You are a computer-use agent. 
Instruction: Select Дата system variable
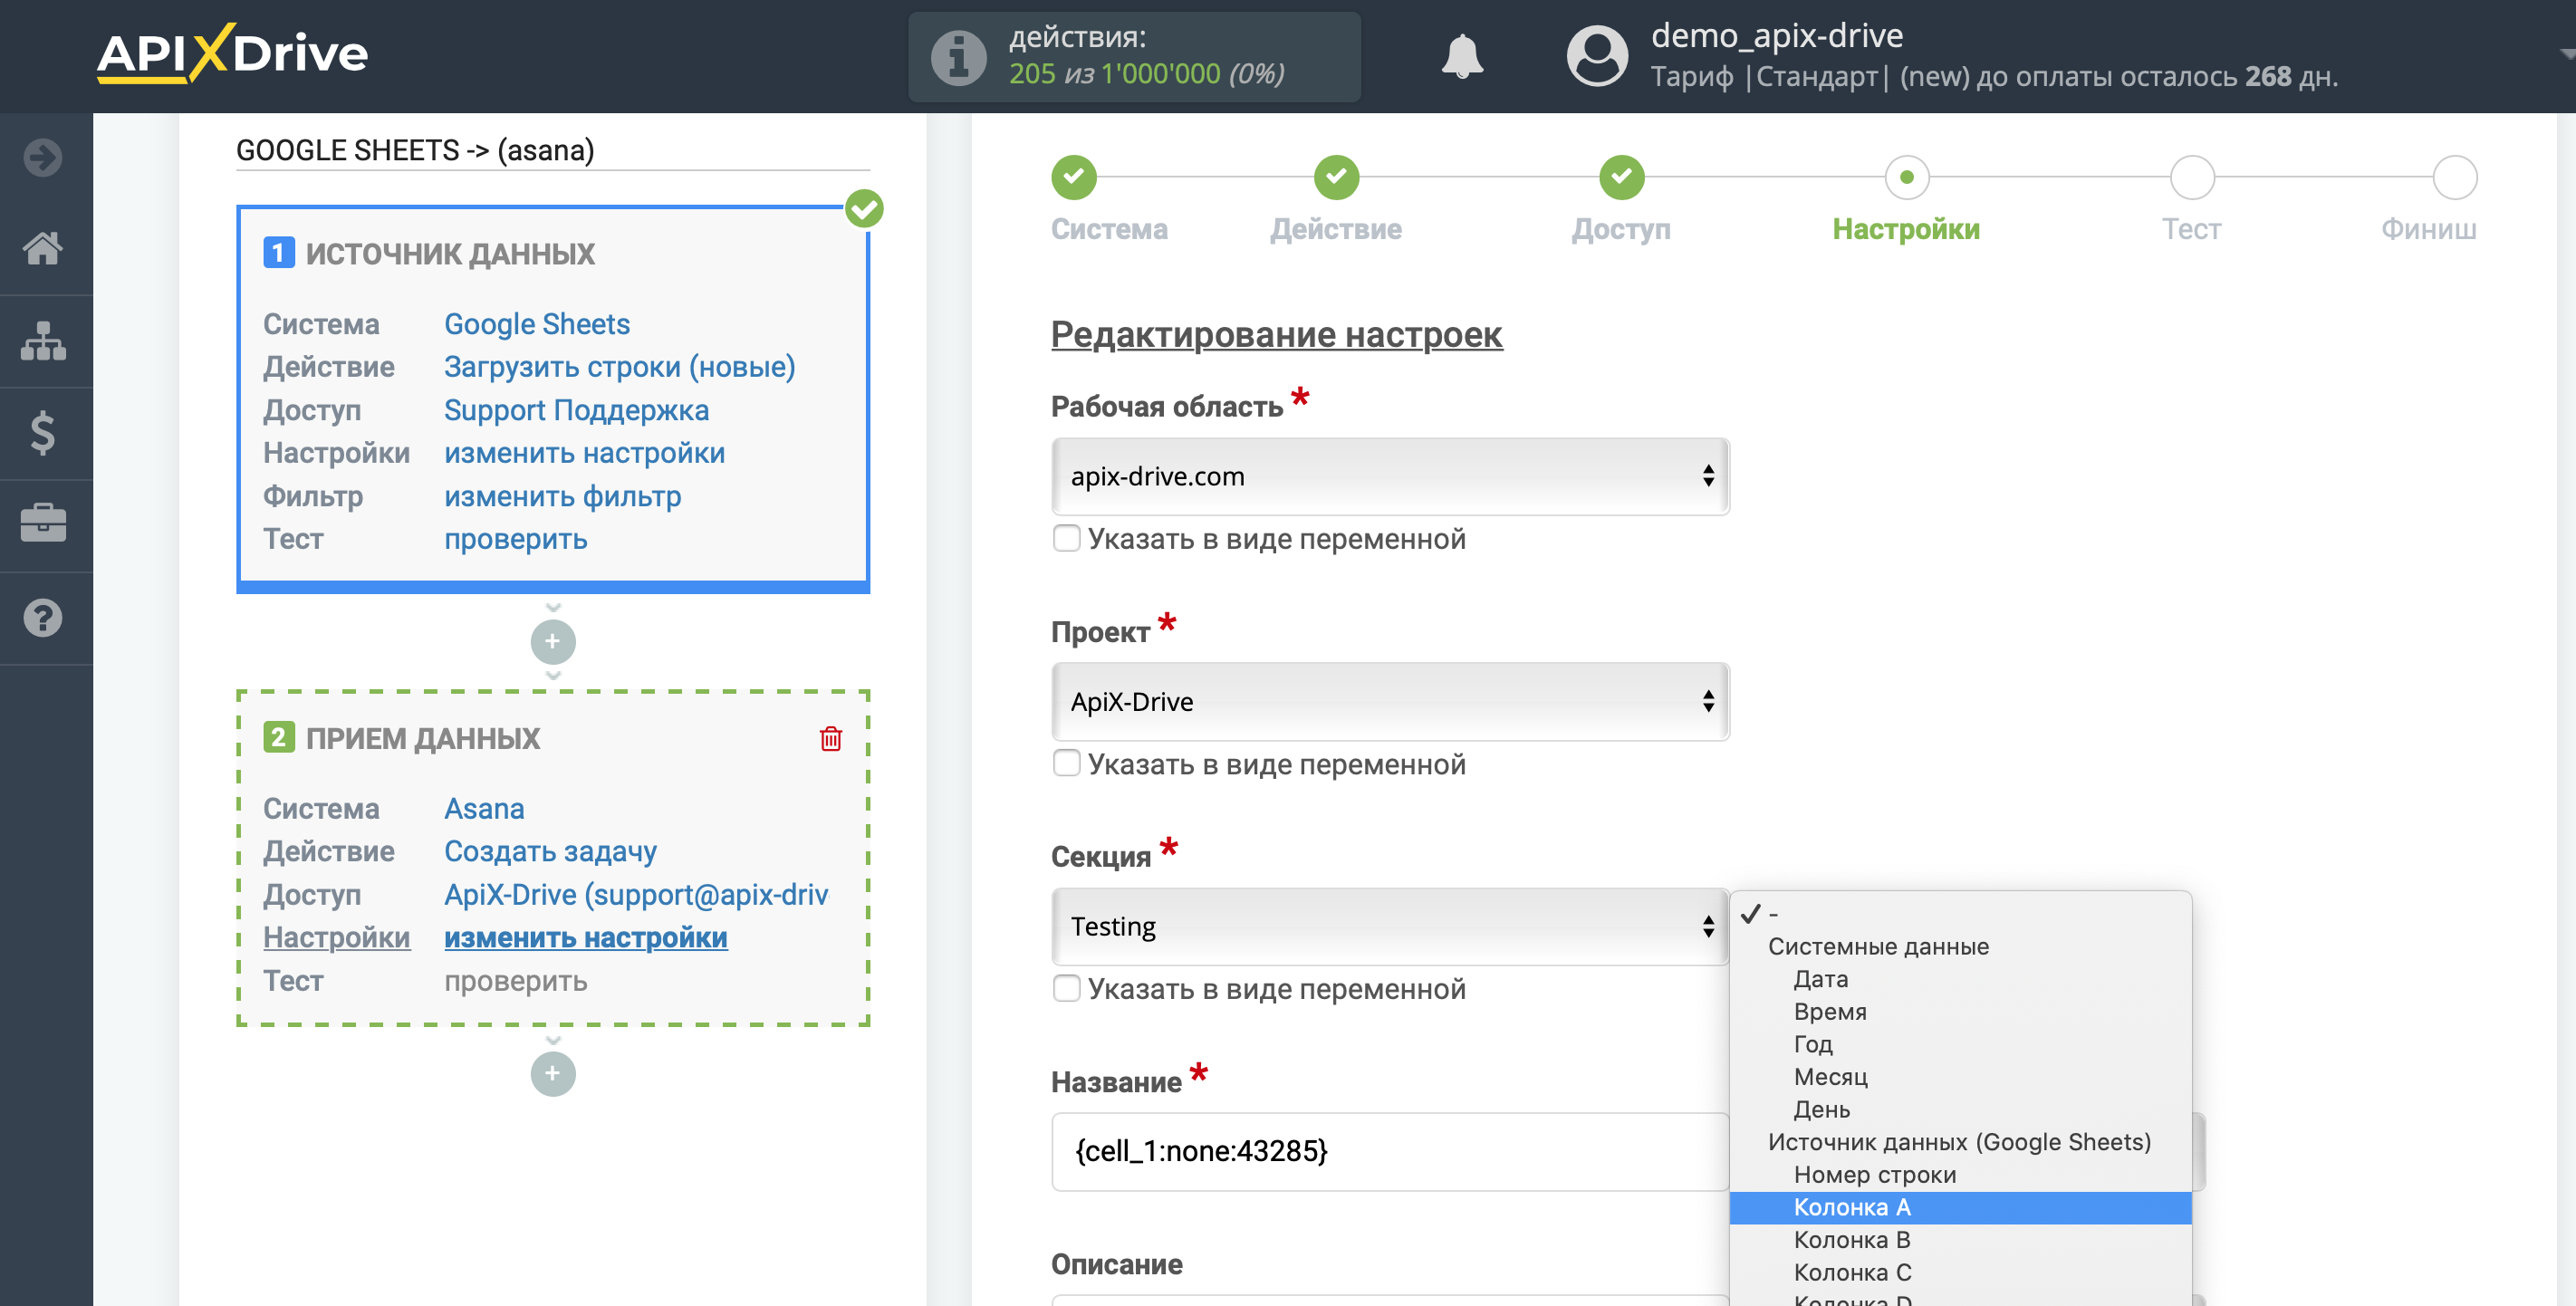click(1960, 979)
